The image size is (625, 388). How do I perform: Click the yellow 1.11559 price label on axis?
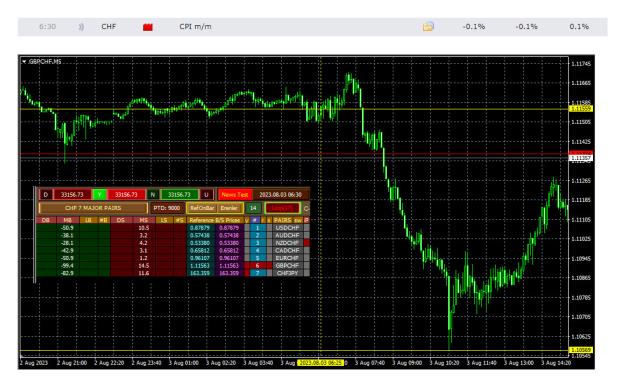pyautogui.click(x=581, y=109)
